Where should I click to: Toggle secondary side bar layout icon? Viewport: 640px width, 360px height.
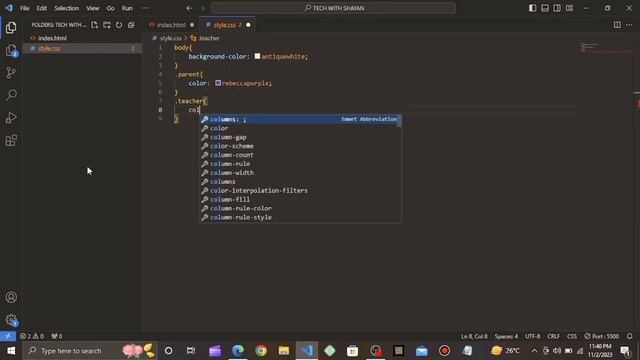[557, 8]
